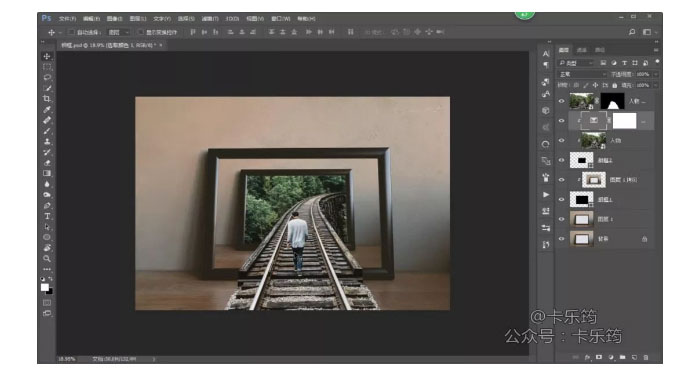
Task: Click the background color swatch
Action: point(50,292)
